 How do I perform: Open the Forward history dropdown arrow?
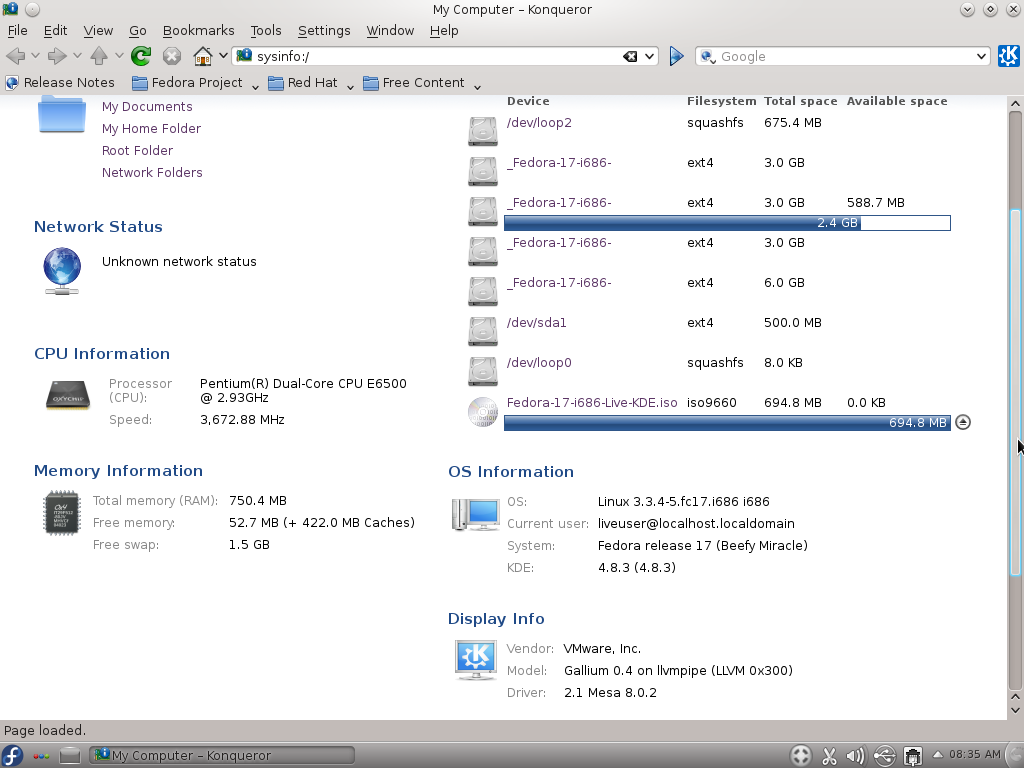pyautogui.click(x=77, y=56)
